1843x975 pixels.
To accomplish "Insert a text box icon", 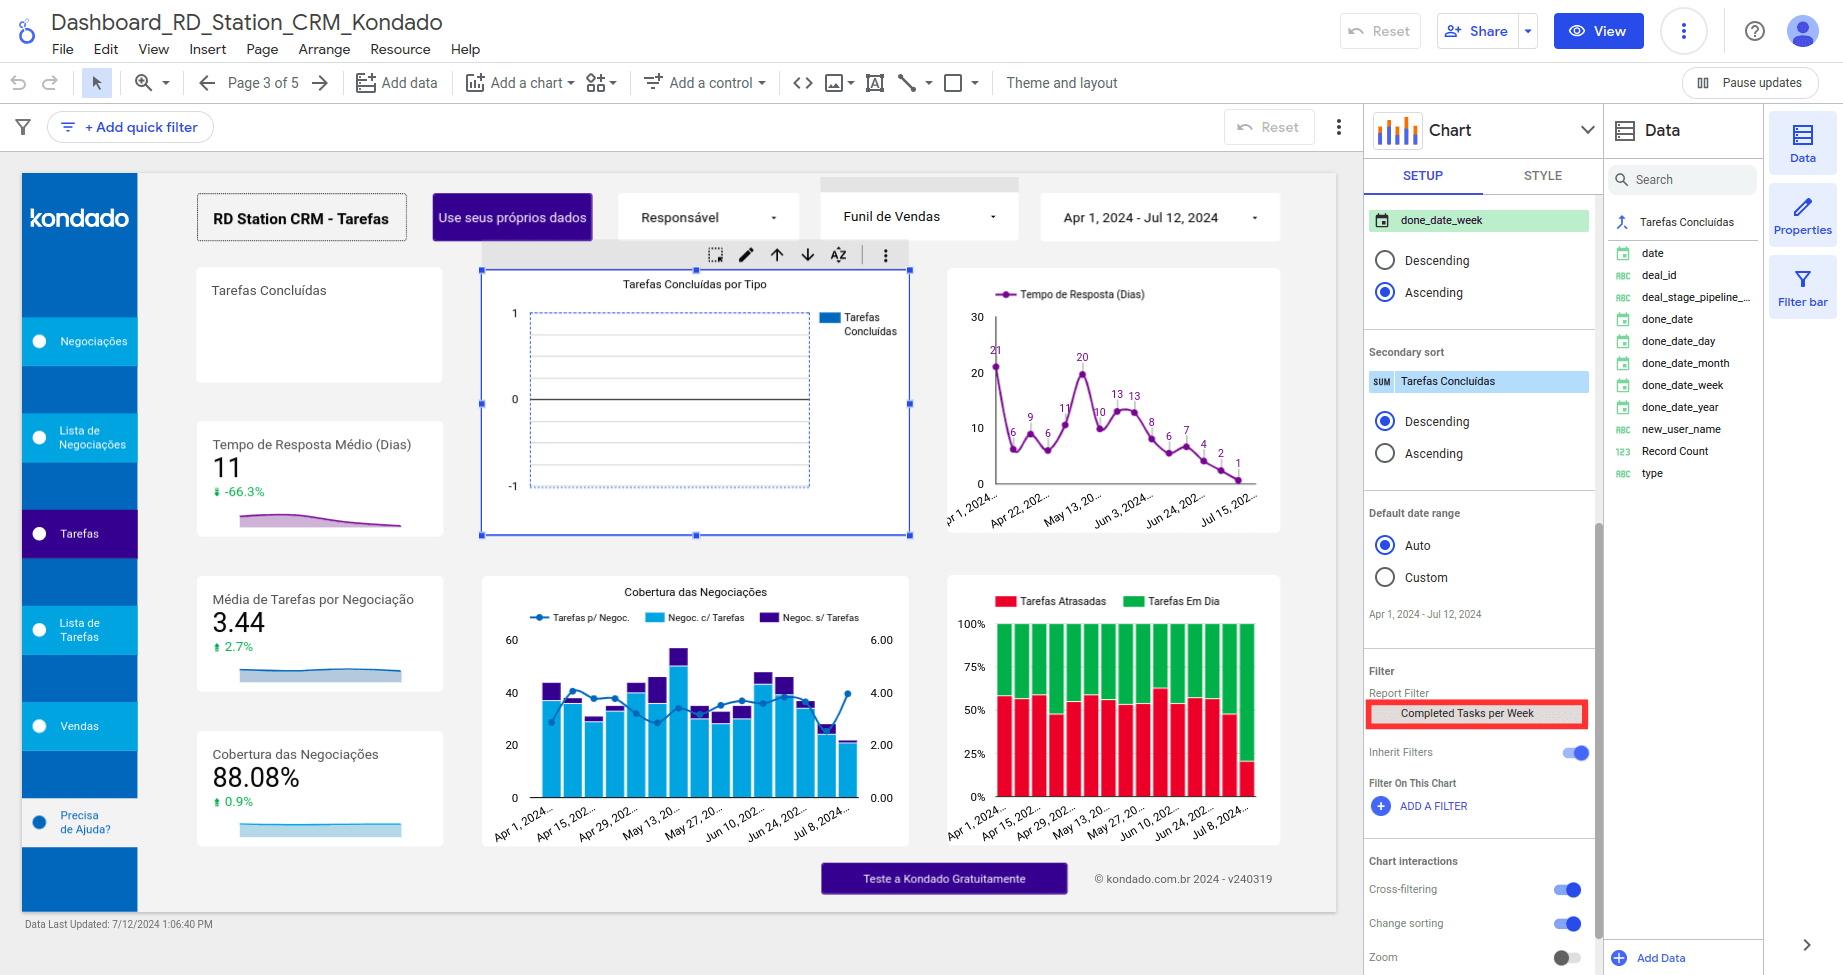I will pos(875,83).
